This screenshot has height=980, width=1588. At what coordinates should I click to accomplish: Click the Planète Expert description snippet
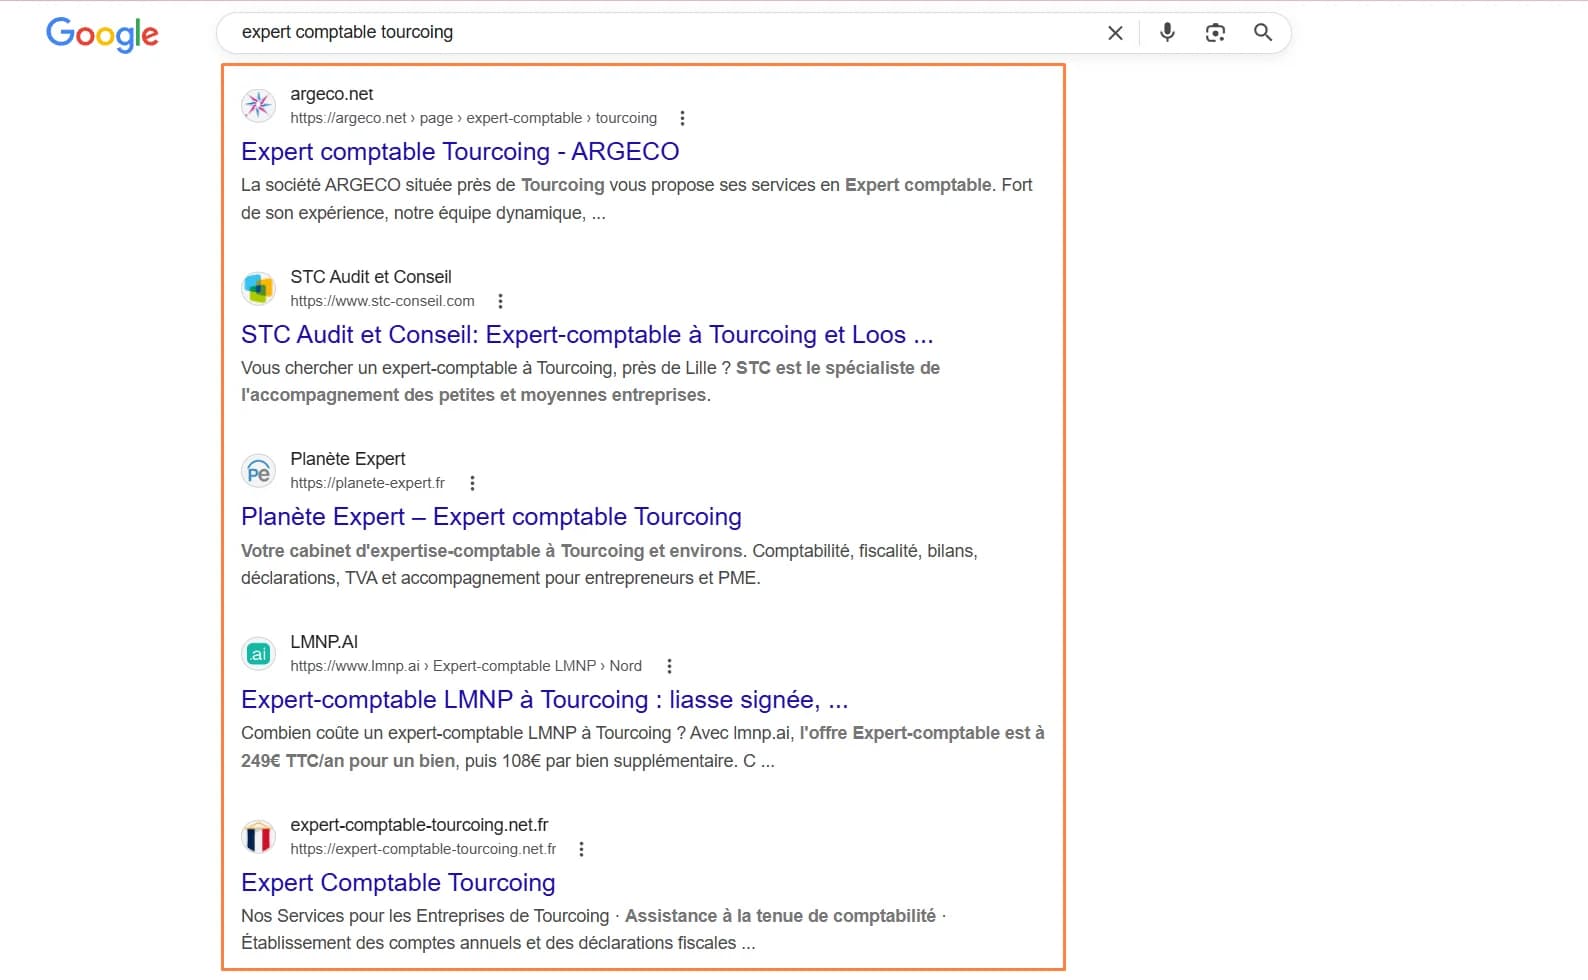pos(609,564)
